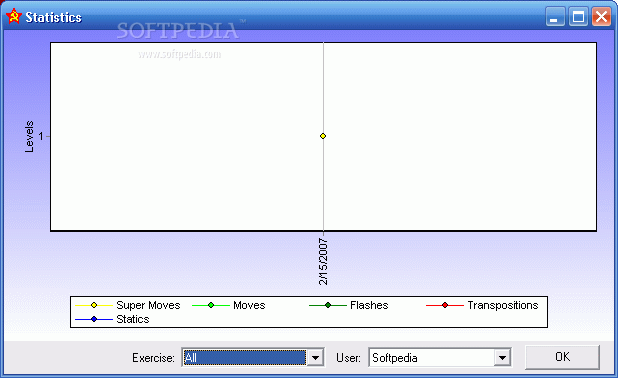Screen dimensions: 618x378
Task: Click the Statistics title text
Action: coord(54,17)
